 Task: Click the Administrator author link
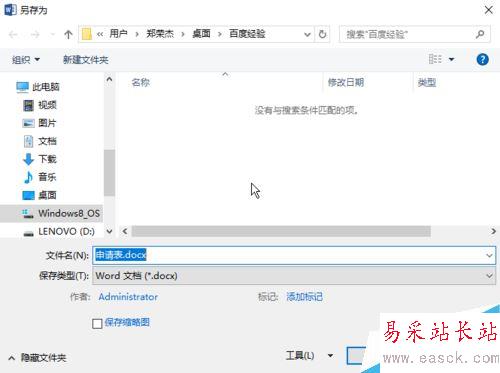[x=128, y=297]
